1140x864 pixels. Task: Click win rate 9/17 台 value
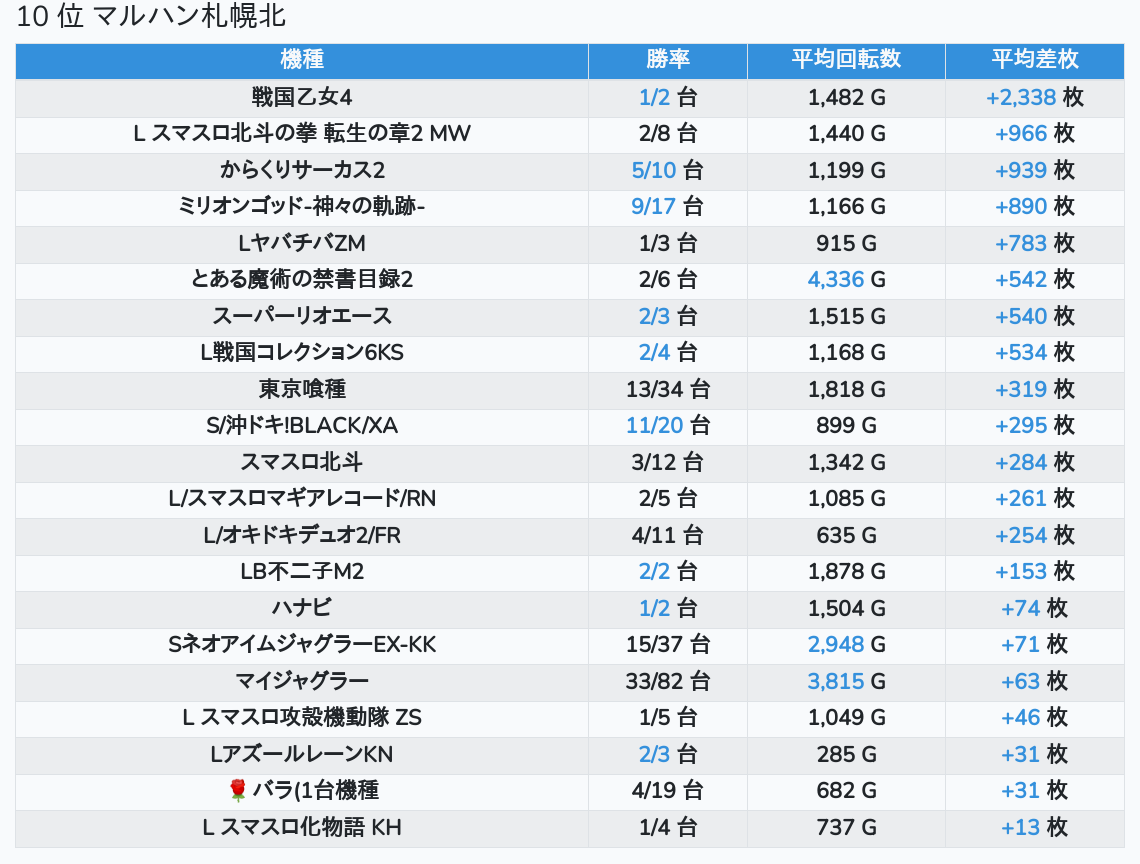pyautogui.click(x=667, y=207)
